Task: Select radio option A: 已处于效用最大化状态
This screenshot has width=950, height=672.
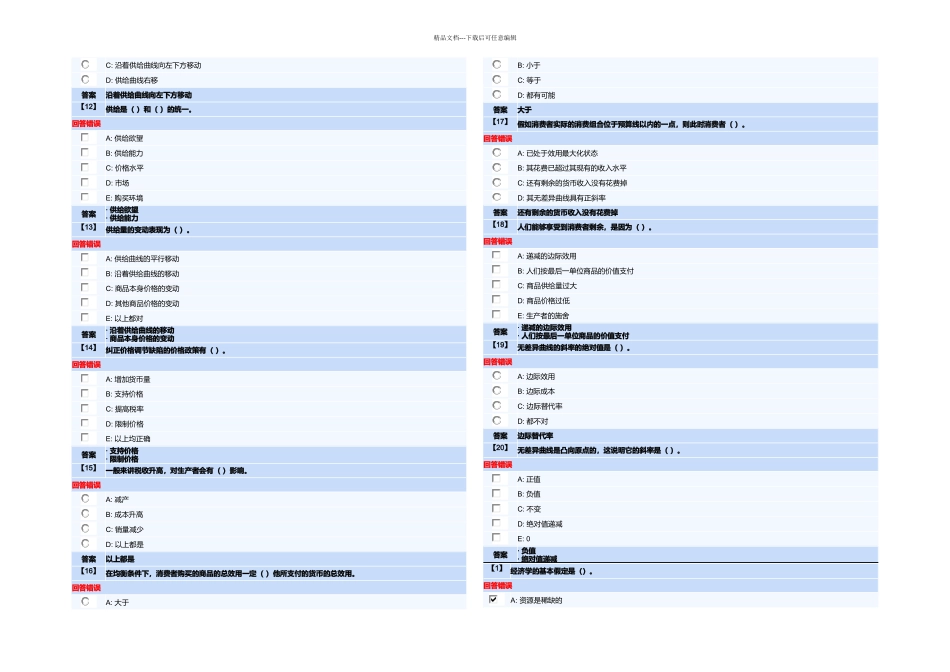Action: coord(497,153)
